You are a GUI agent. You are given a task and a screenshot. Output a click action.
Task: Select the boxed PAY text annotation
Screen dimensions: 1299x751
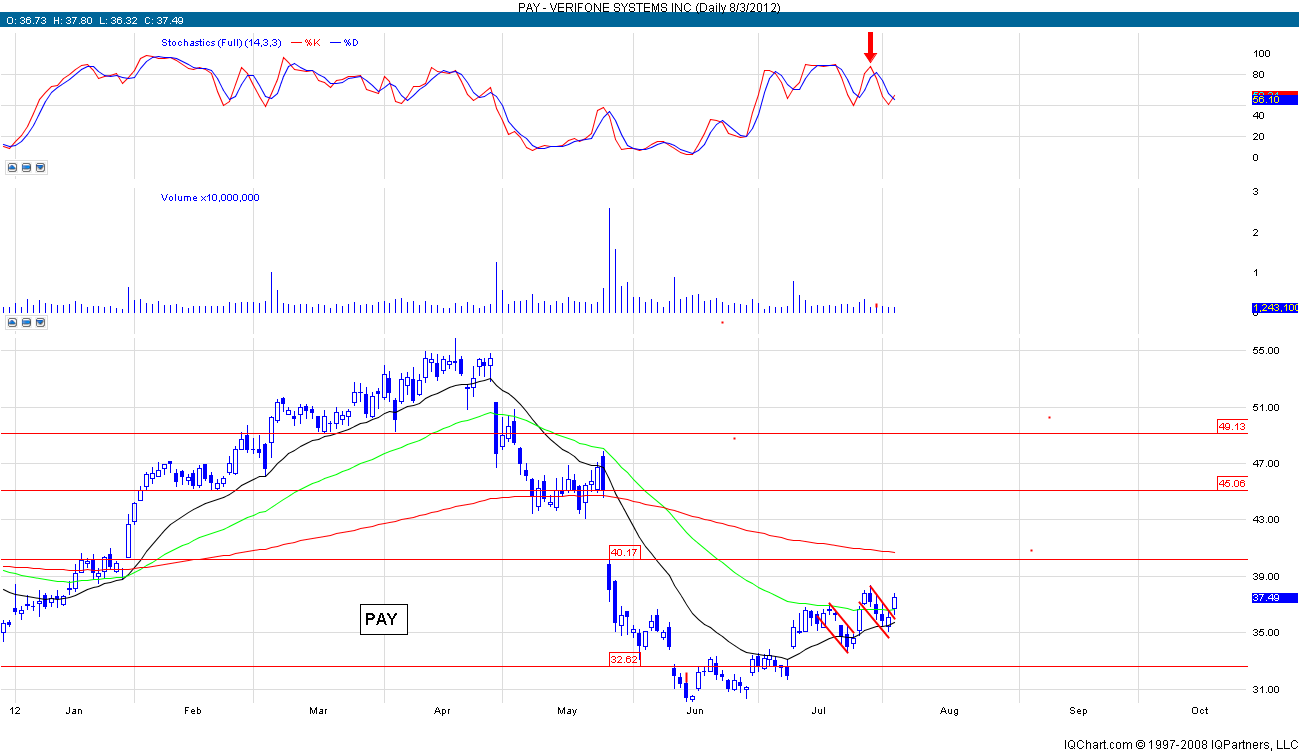[x=381, y=619]
